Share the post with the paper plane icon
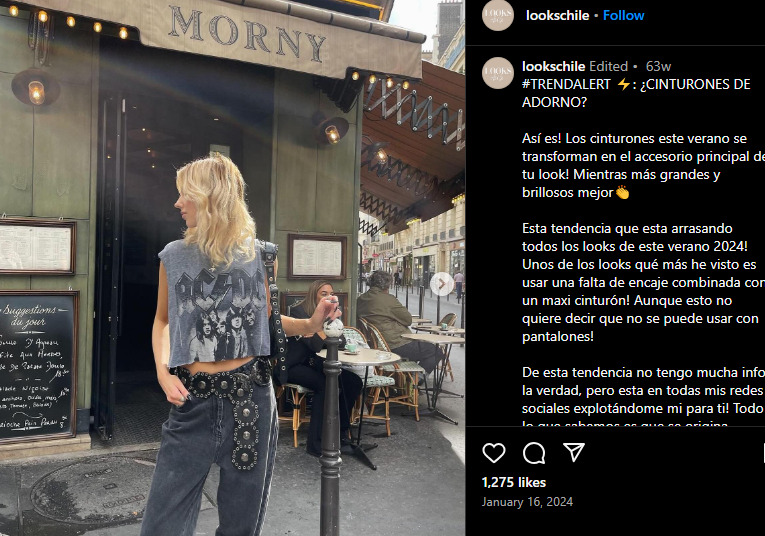Viewport: 765px width, 536px height. 574,453
